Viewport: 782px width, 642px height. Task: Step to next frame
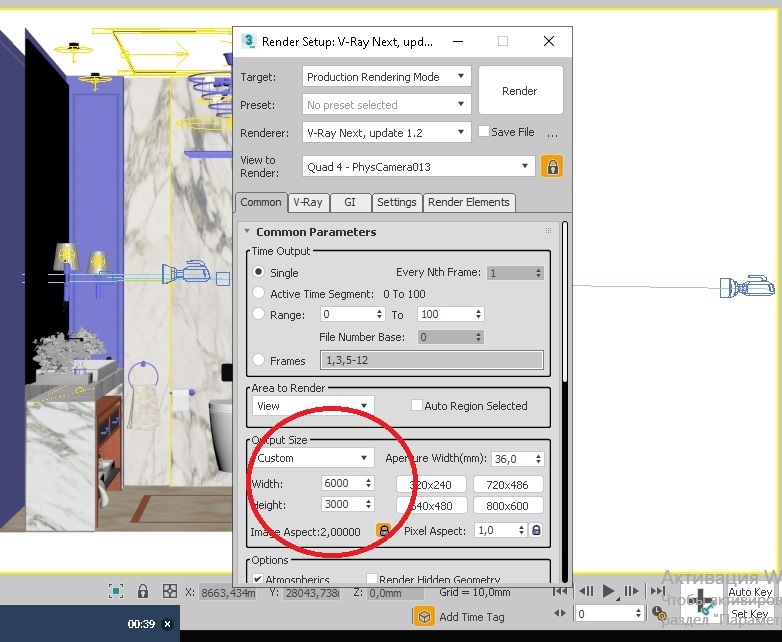point(631,591)
